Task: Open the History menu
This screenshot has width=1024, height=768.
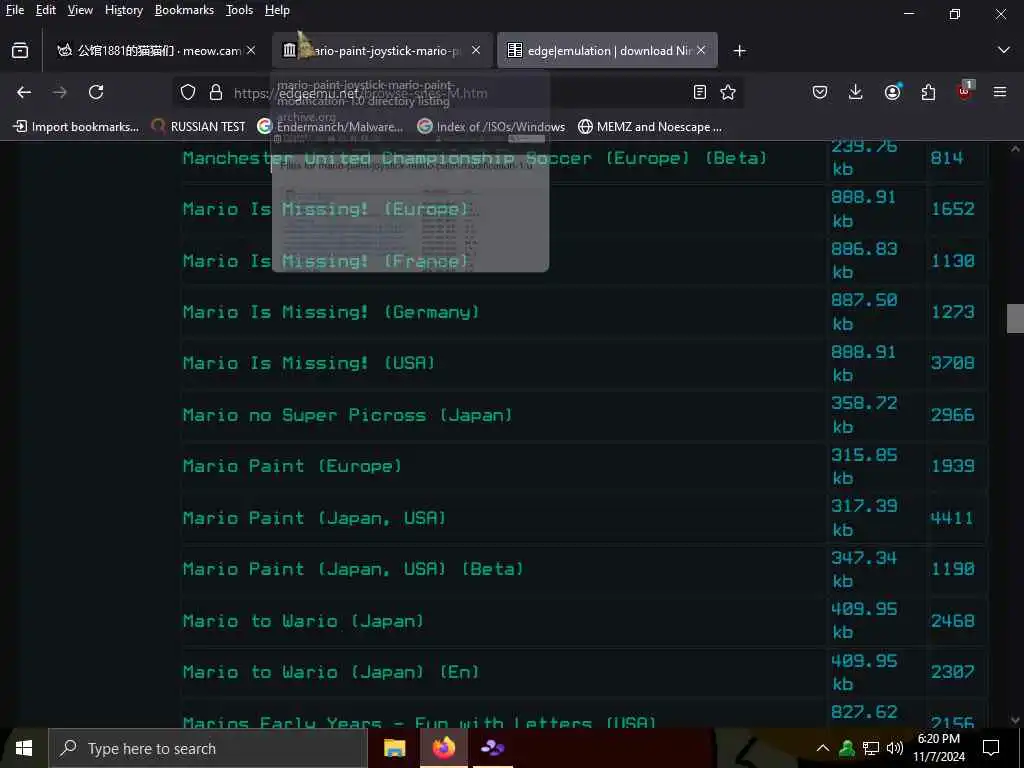Action: (x=123, y=10)
